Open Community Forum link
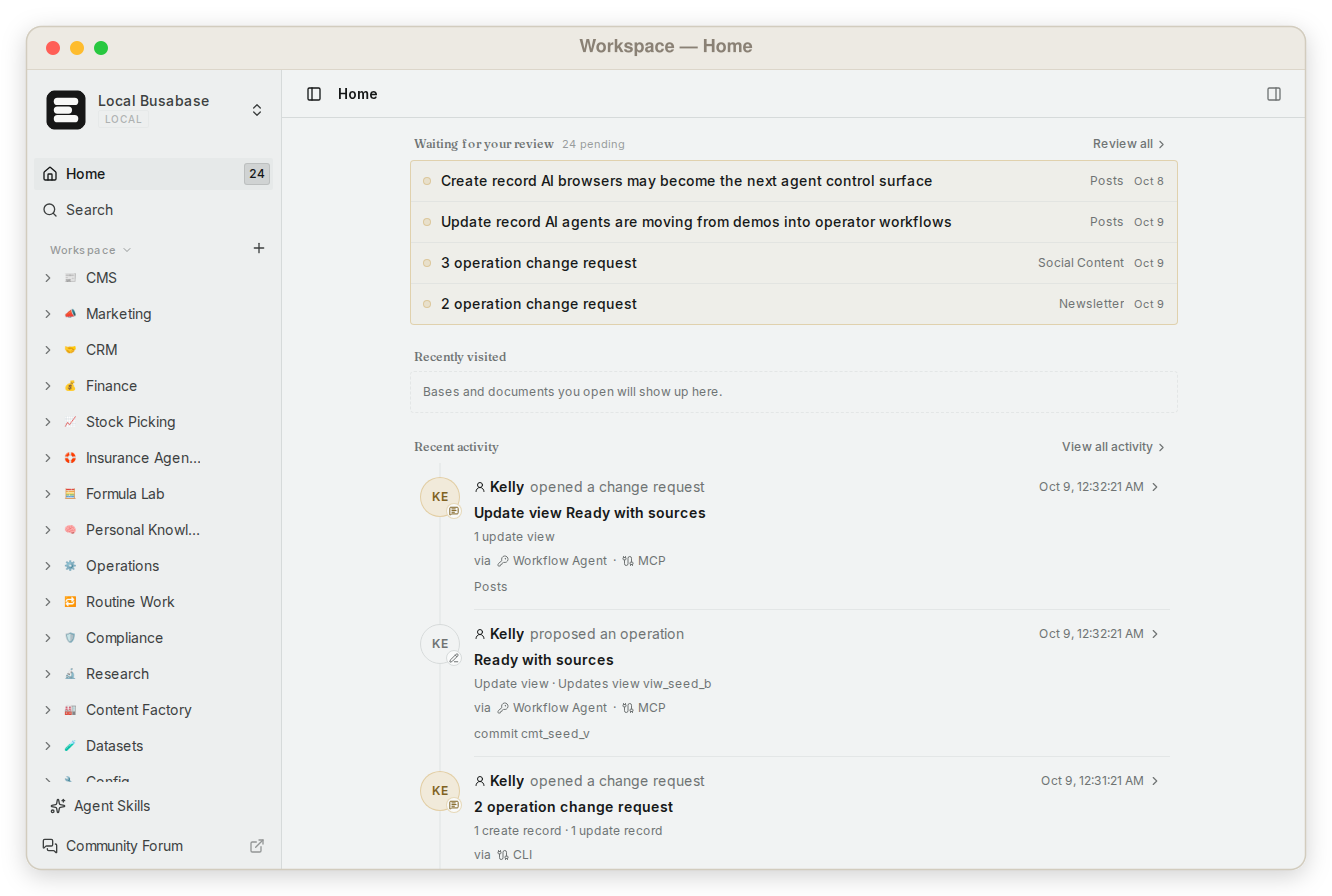The image size is (1332, 896). (x=152, y=846)
